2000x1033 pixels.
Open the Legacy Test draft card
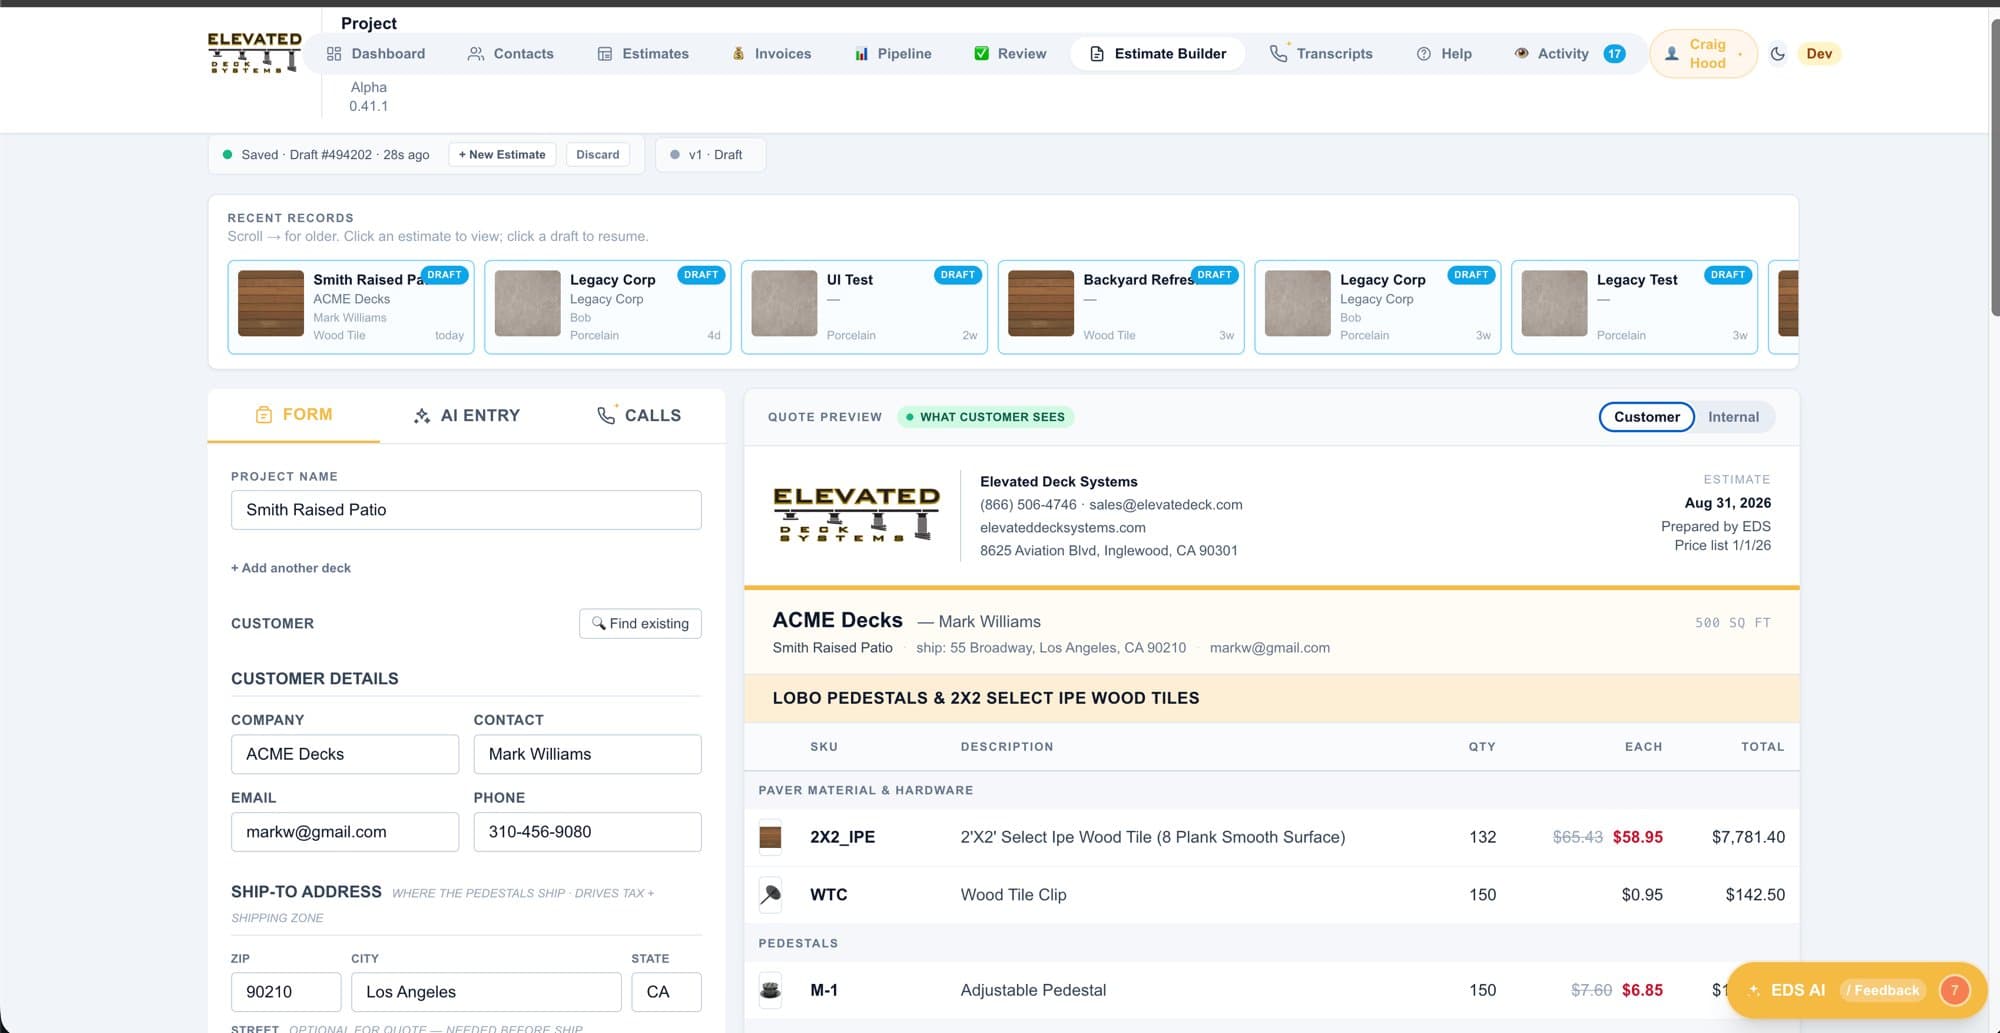(1634, 307)
